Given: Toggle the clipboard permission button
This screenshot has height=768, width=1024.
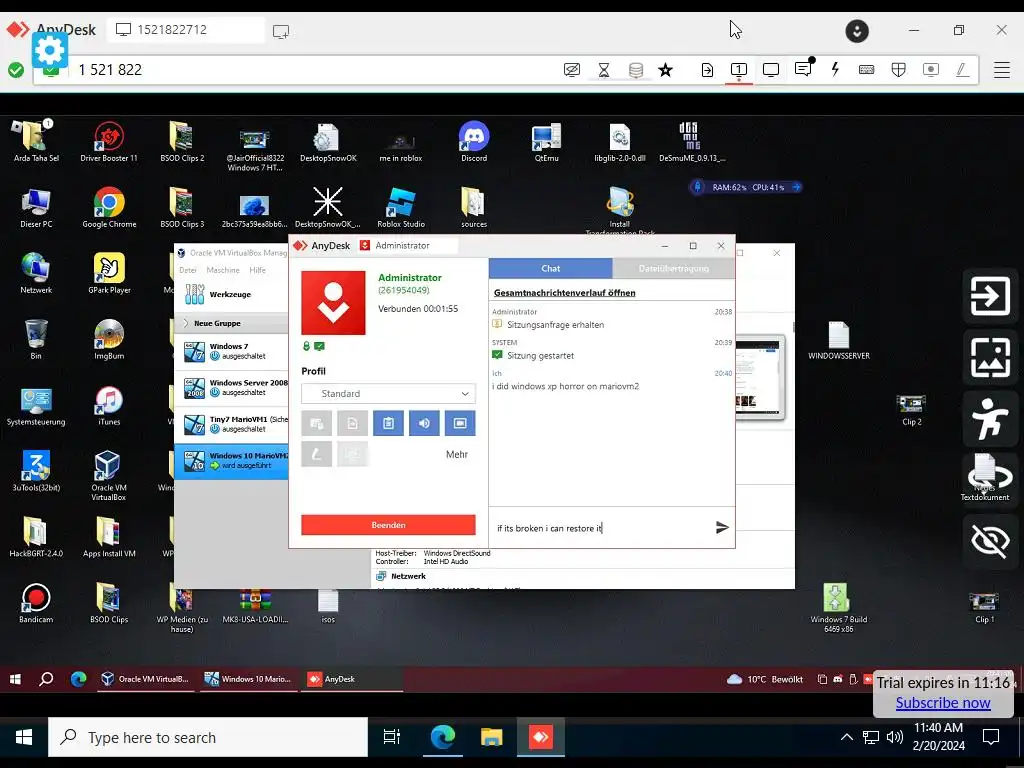Looking at the screenshot, I should click(x=389, y=423).
